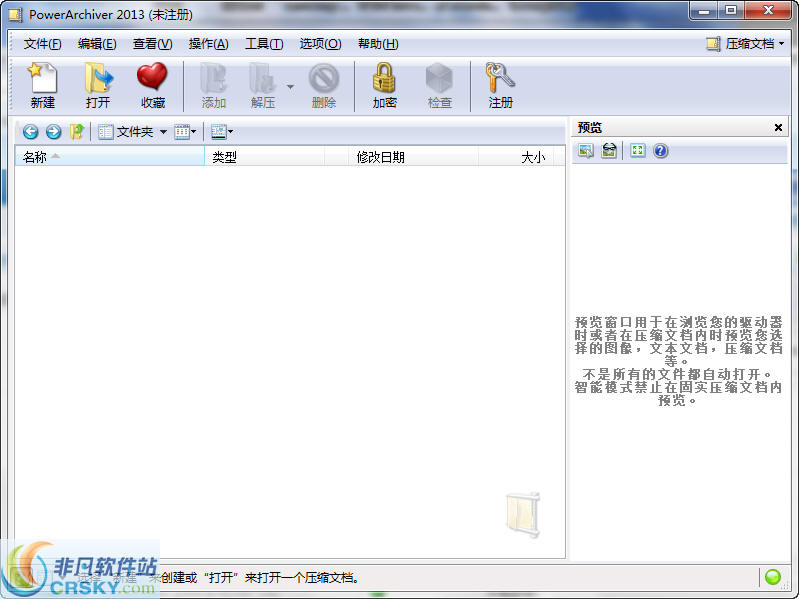Click the 新建 (New) archive icon
The image size is (799, 599).
click(43, 85)
